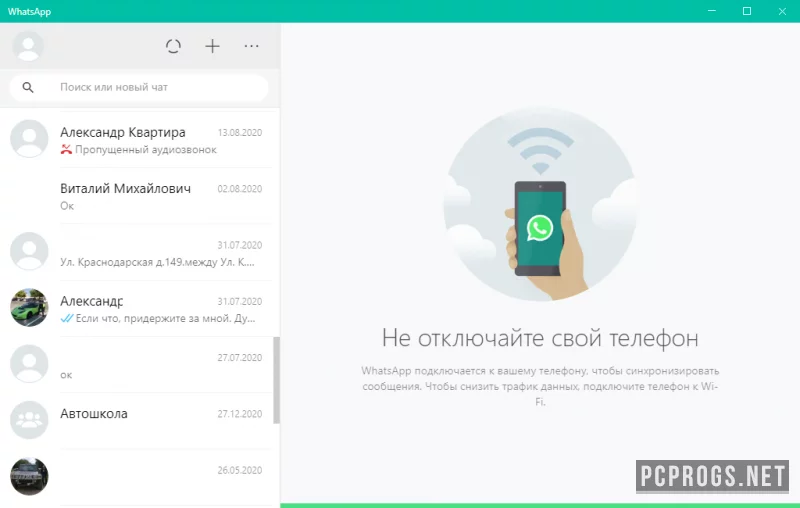Viewport: 800px width, 508px height.
Task: Maximize the WhatsApp window
Action: click(x=747, y=11)
